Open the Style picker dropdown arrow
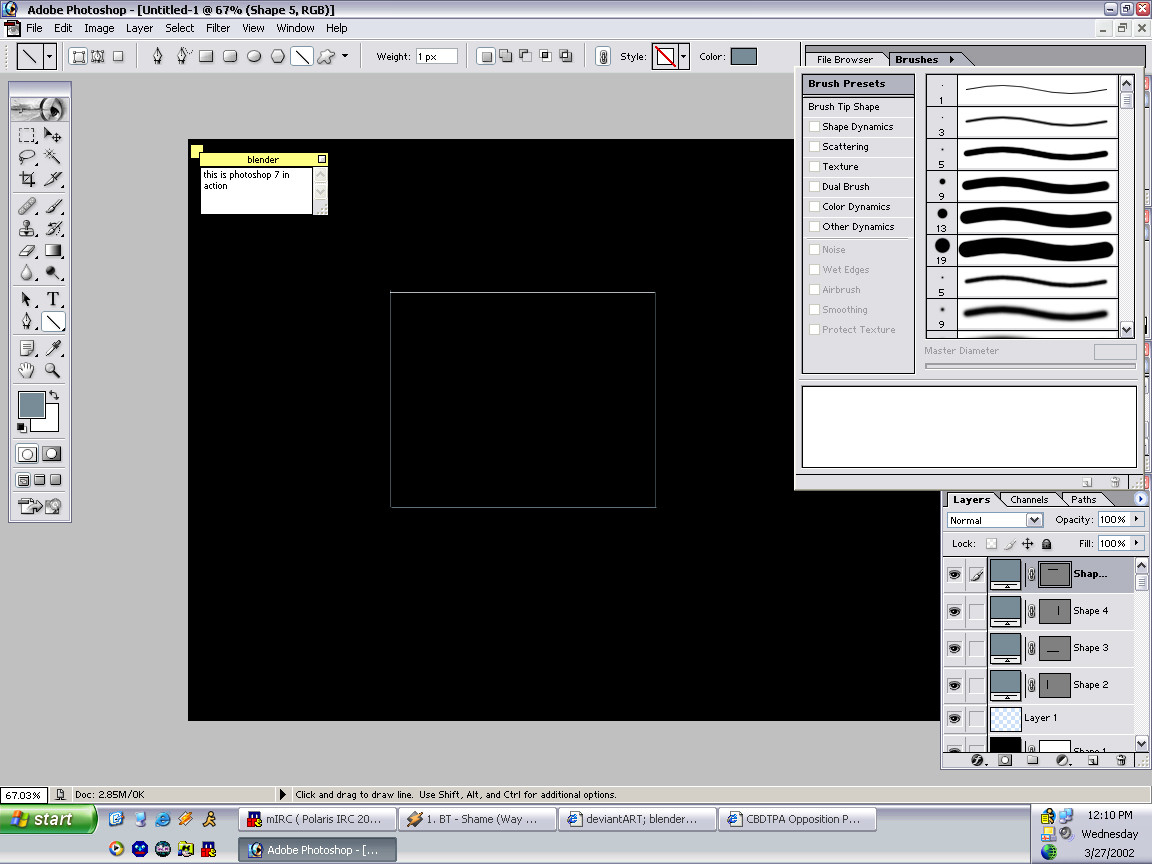 (x=684, y=57)
